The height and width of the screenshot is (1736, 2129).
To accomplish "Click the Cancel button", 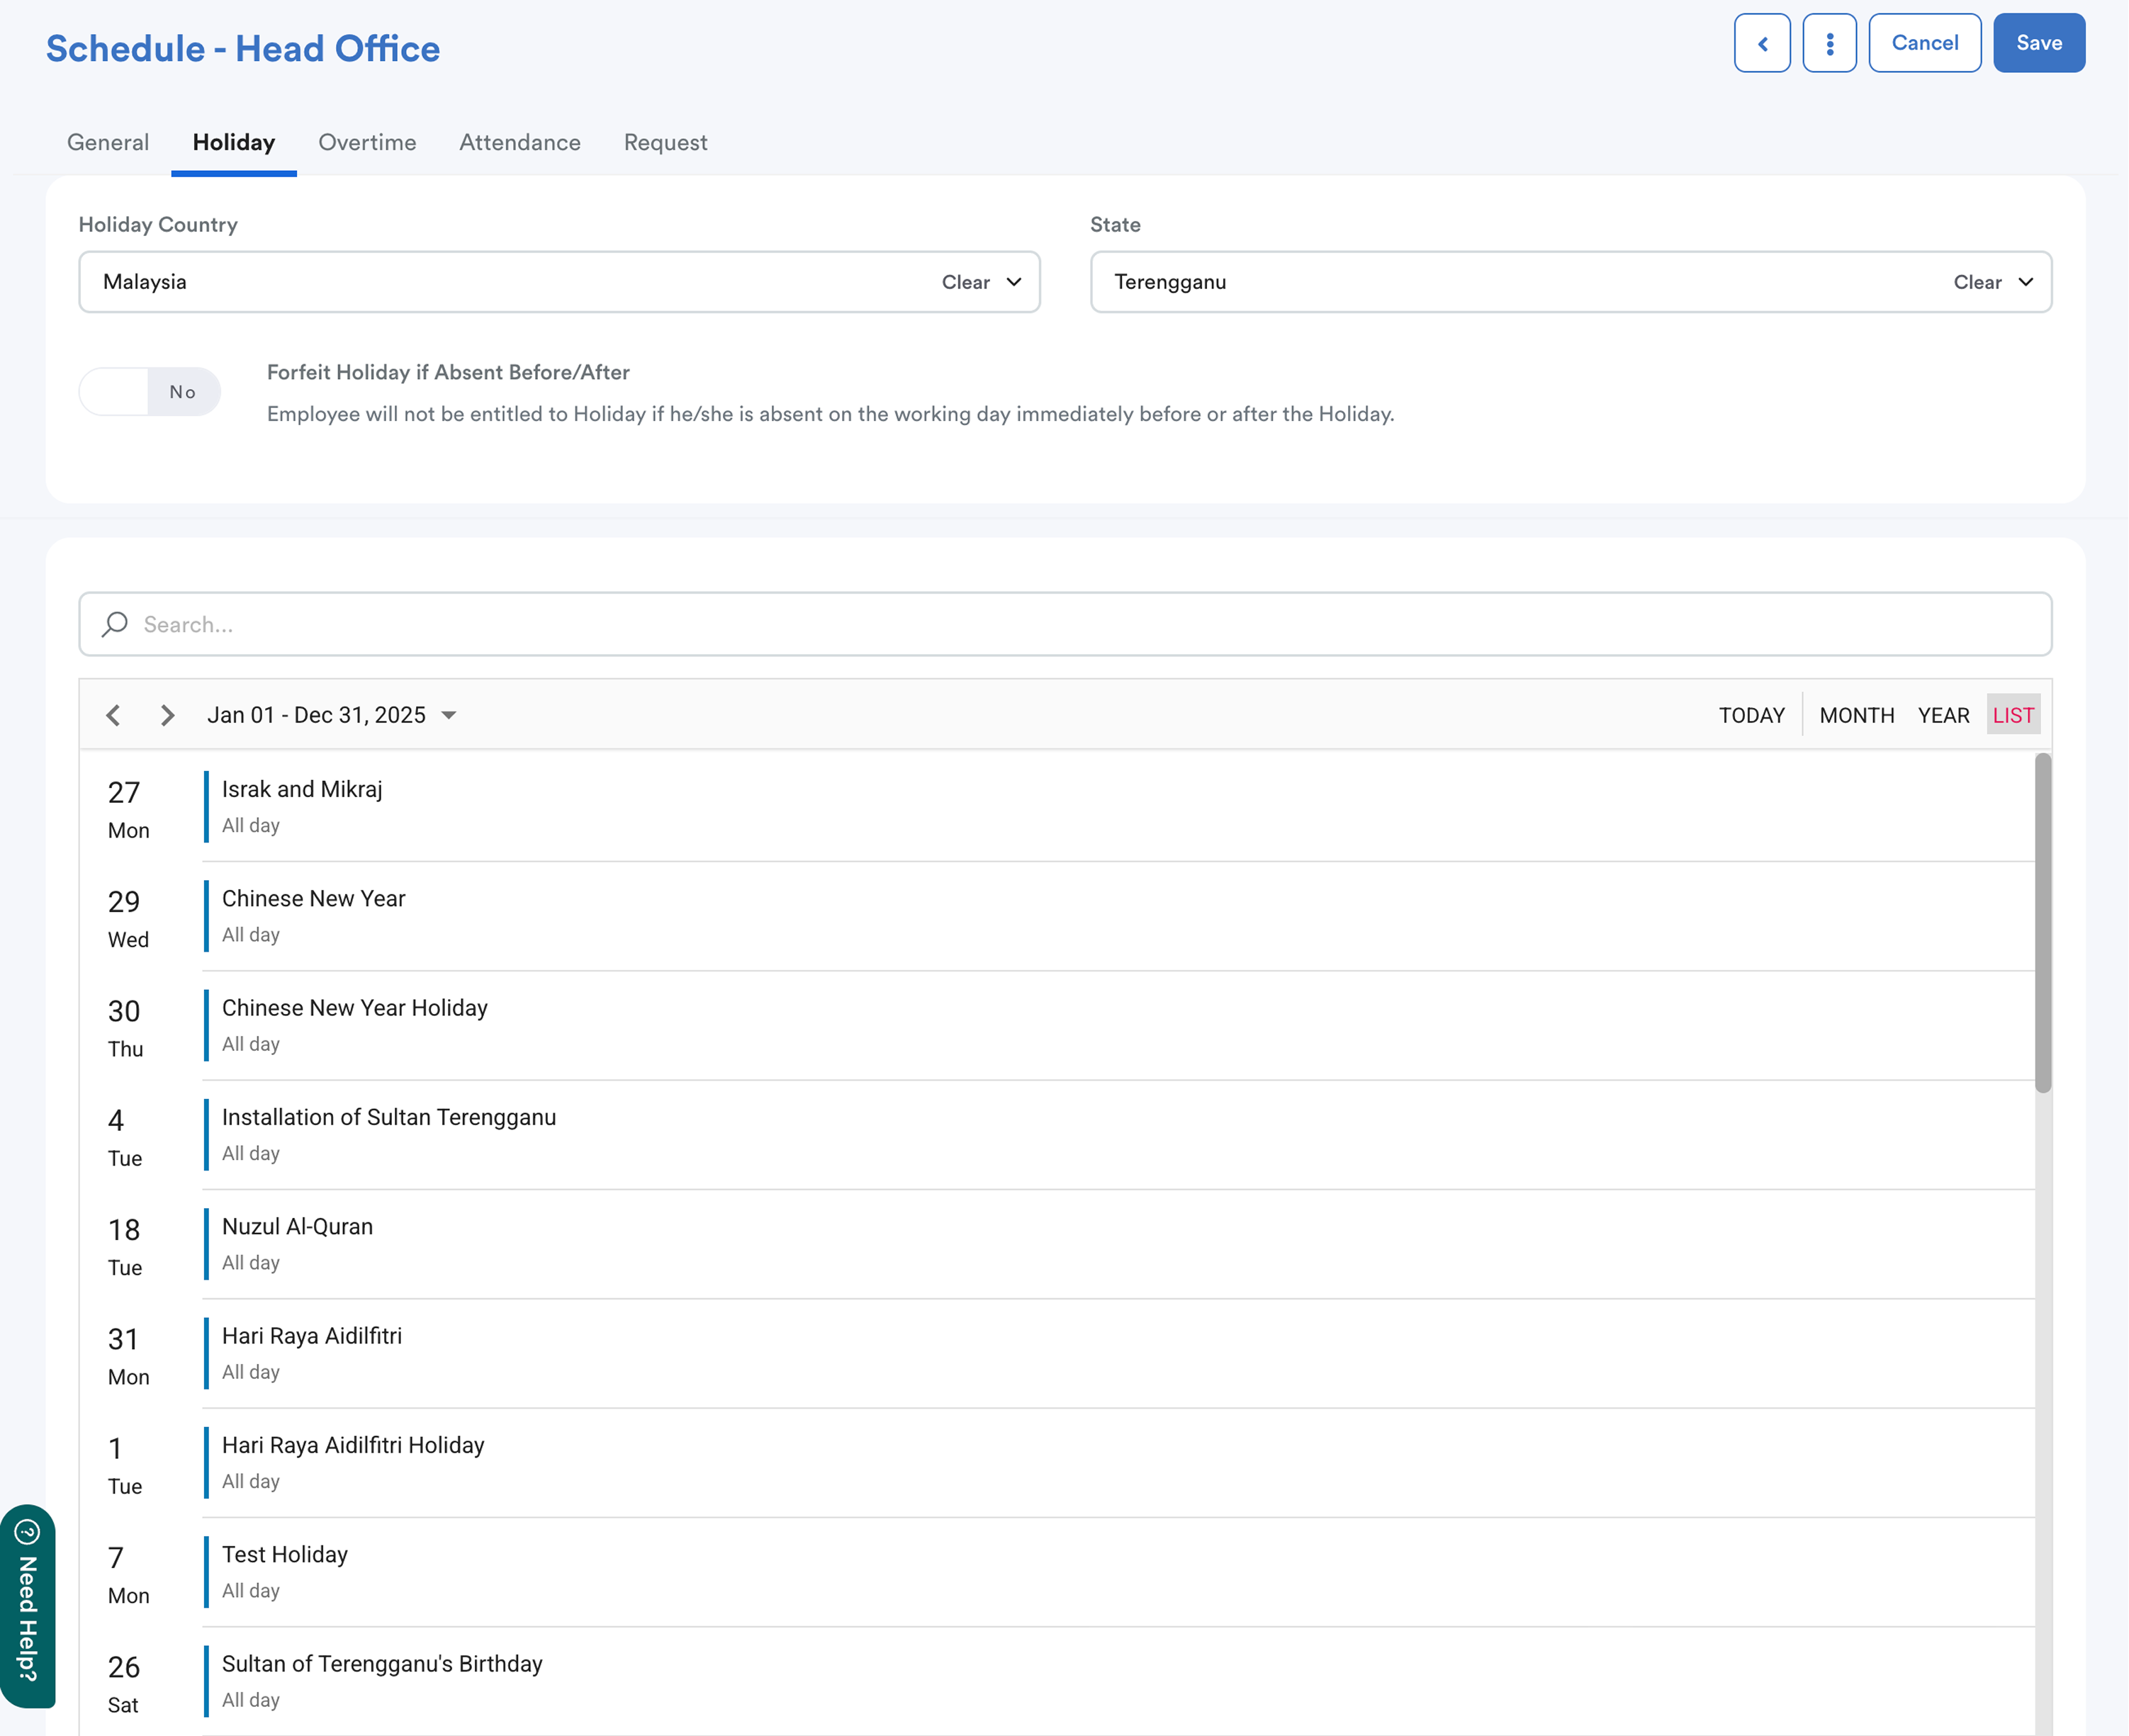I will click(x=1924, y=43).
